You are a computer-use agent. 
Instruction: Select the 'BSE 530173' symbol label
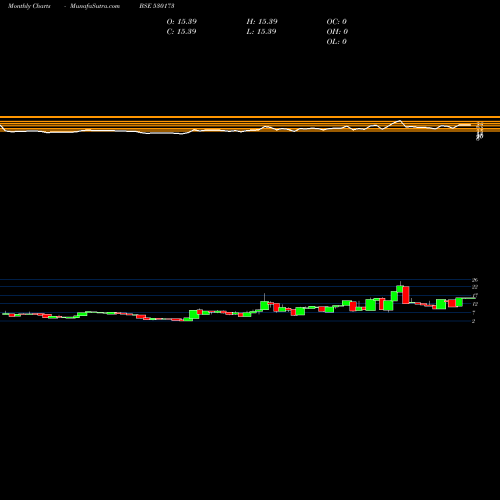click(x=157, y=6)
